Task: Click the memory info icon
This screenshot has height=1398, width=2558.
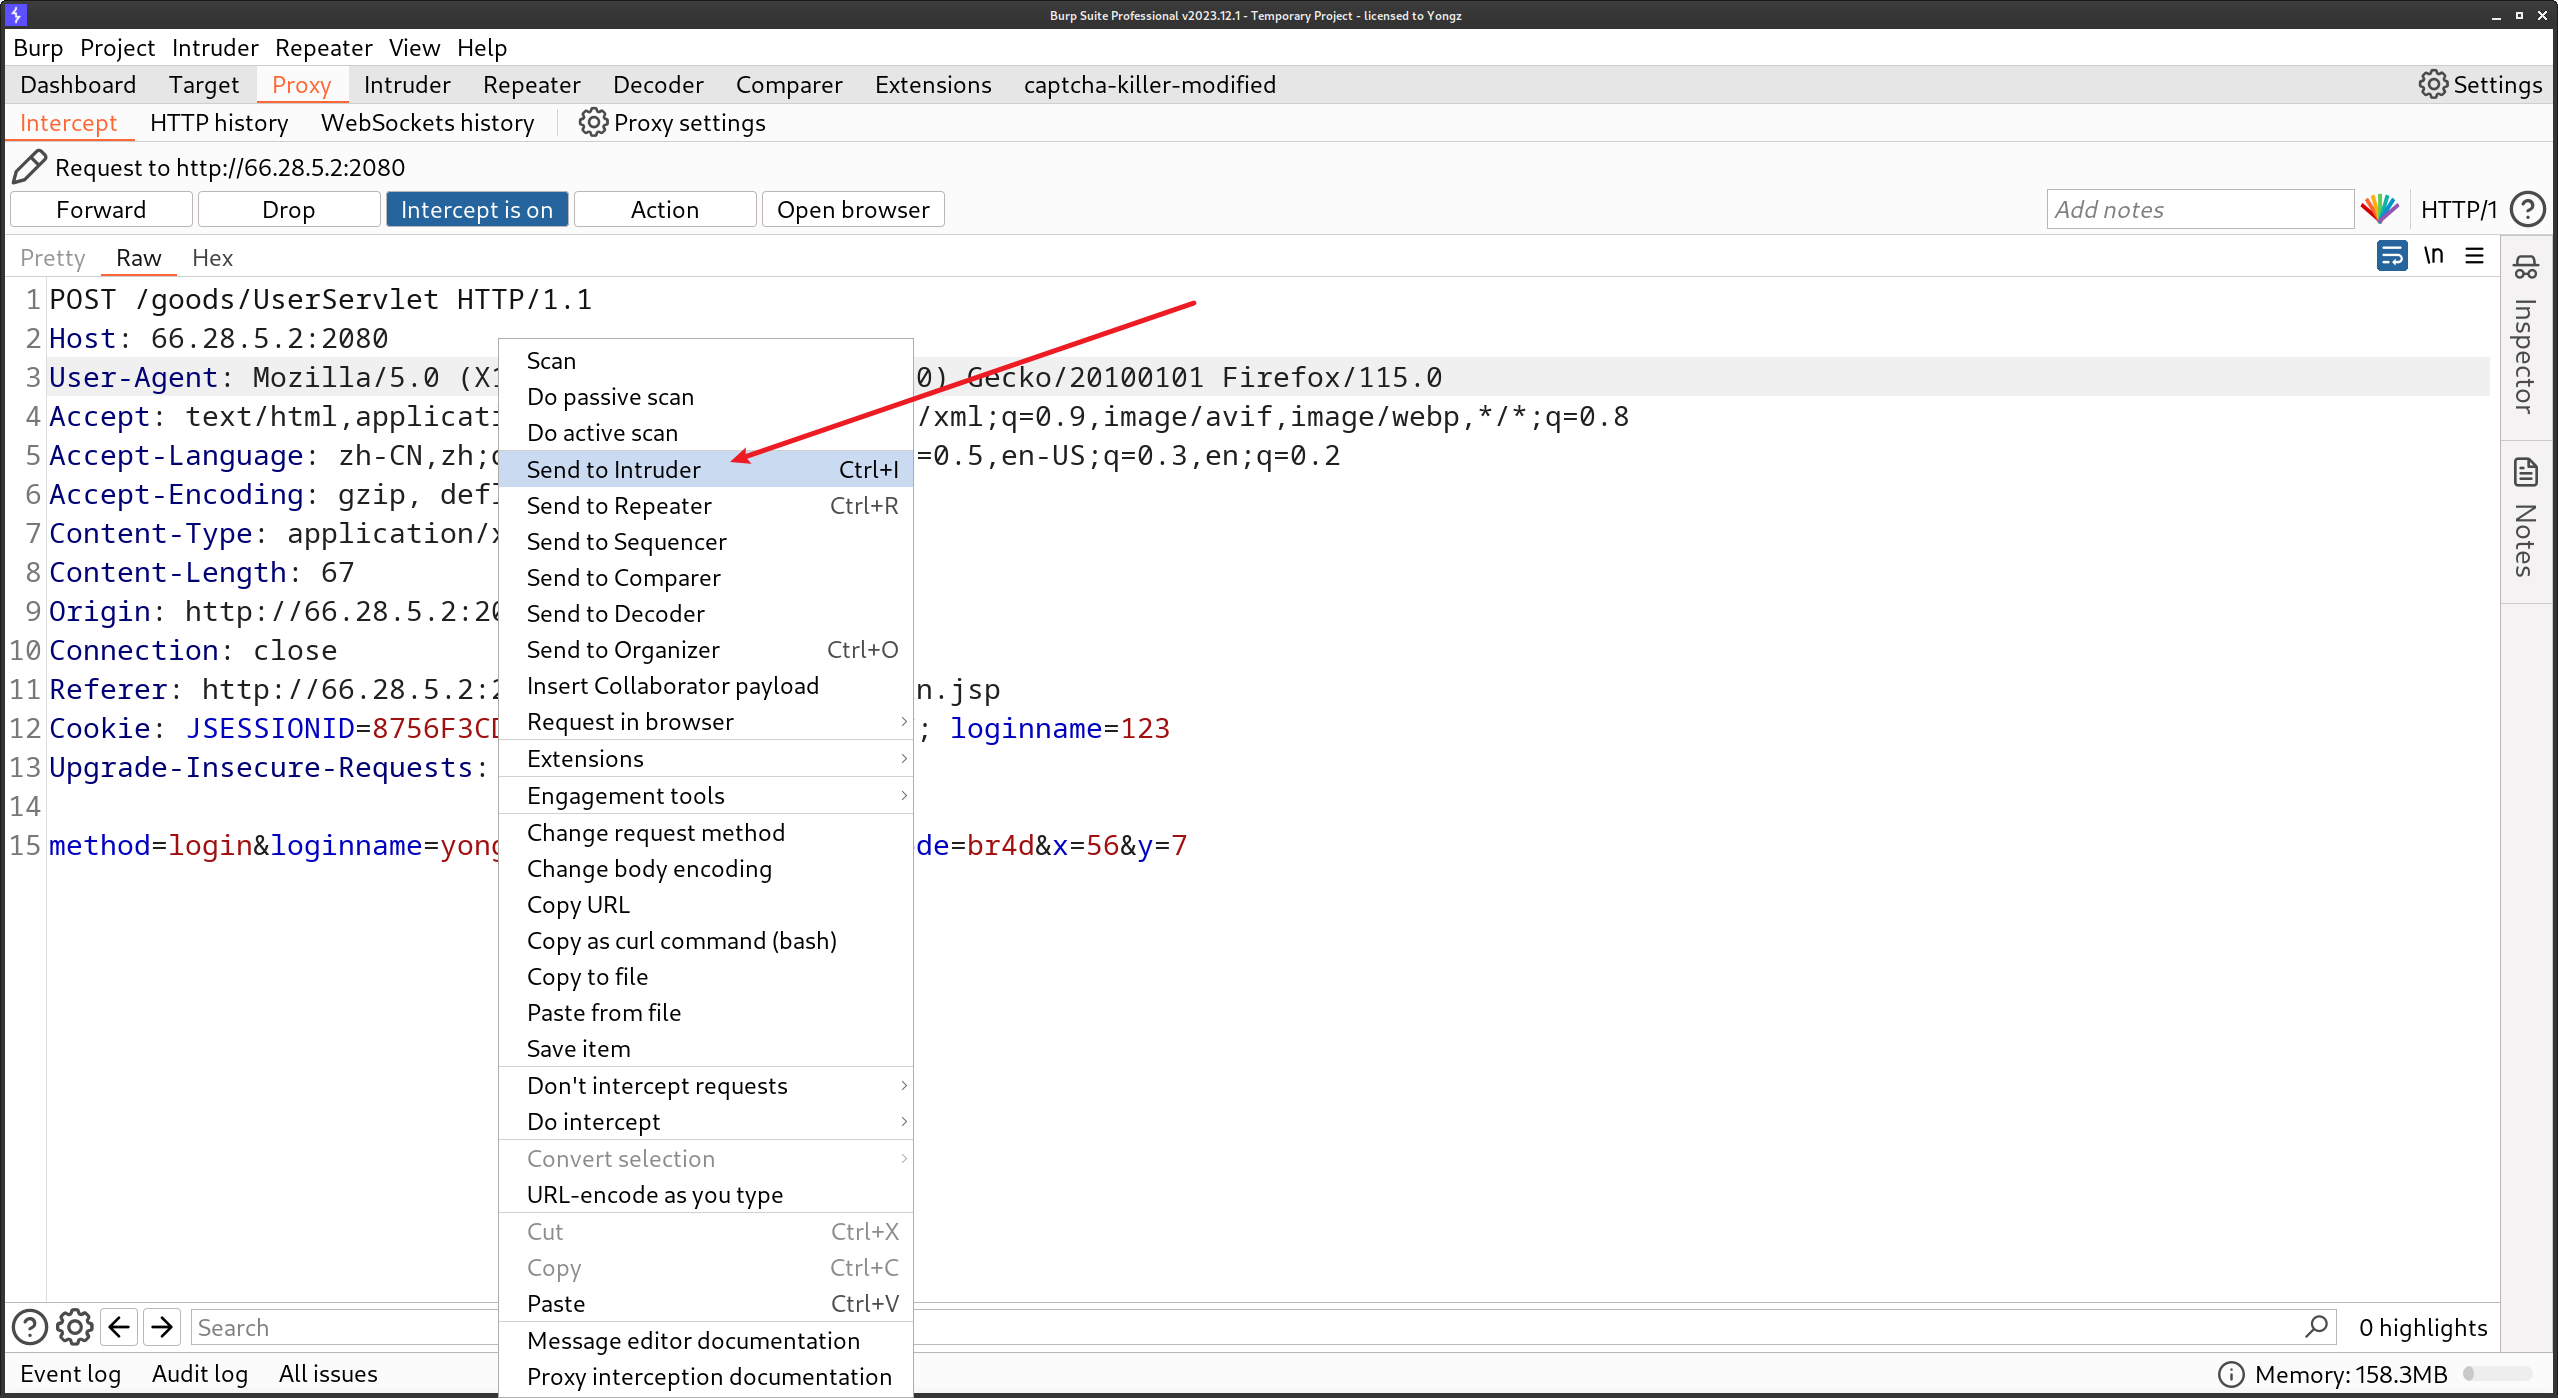Action: click(2231, 1374)
